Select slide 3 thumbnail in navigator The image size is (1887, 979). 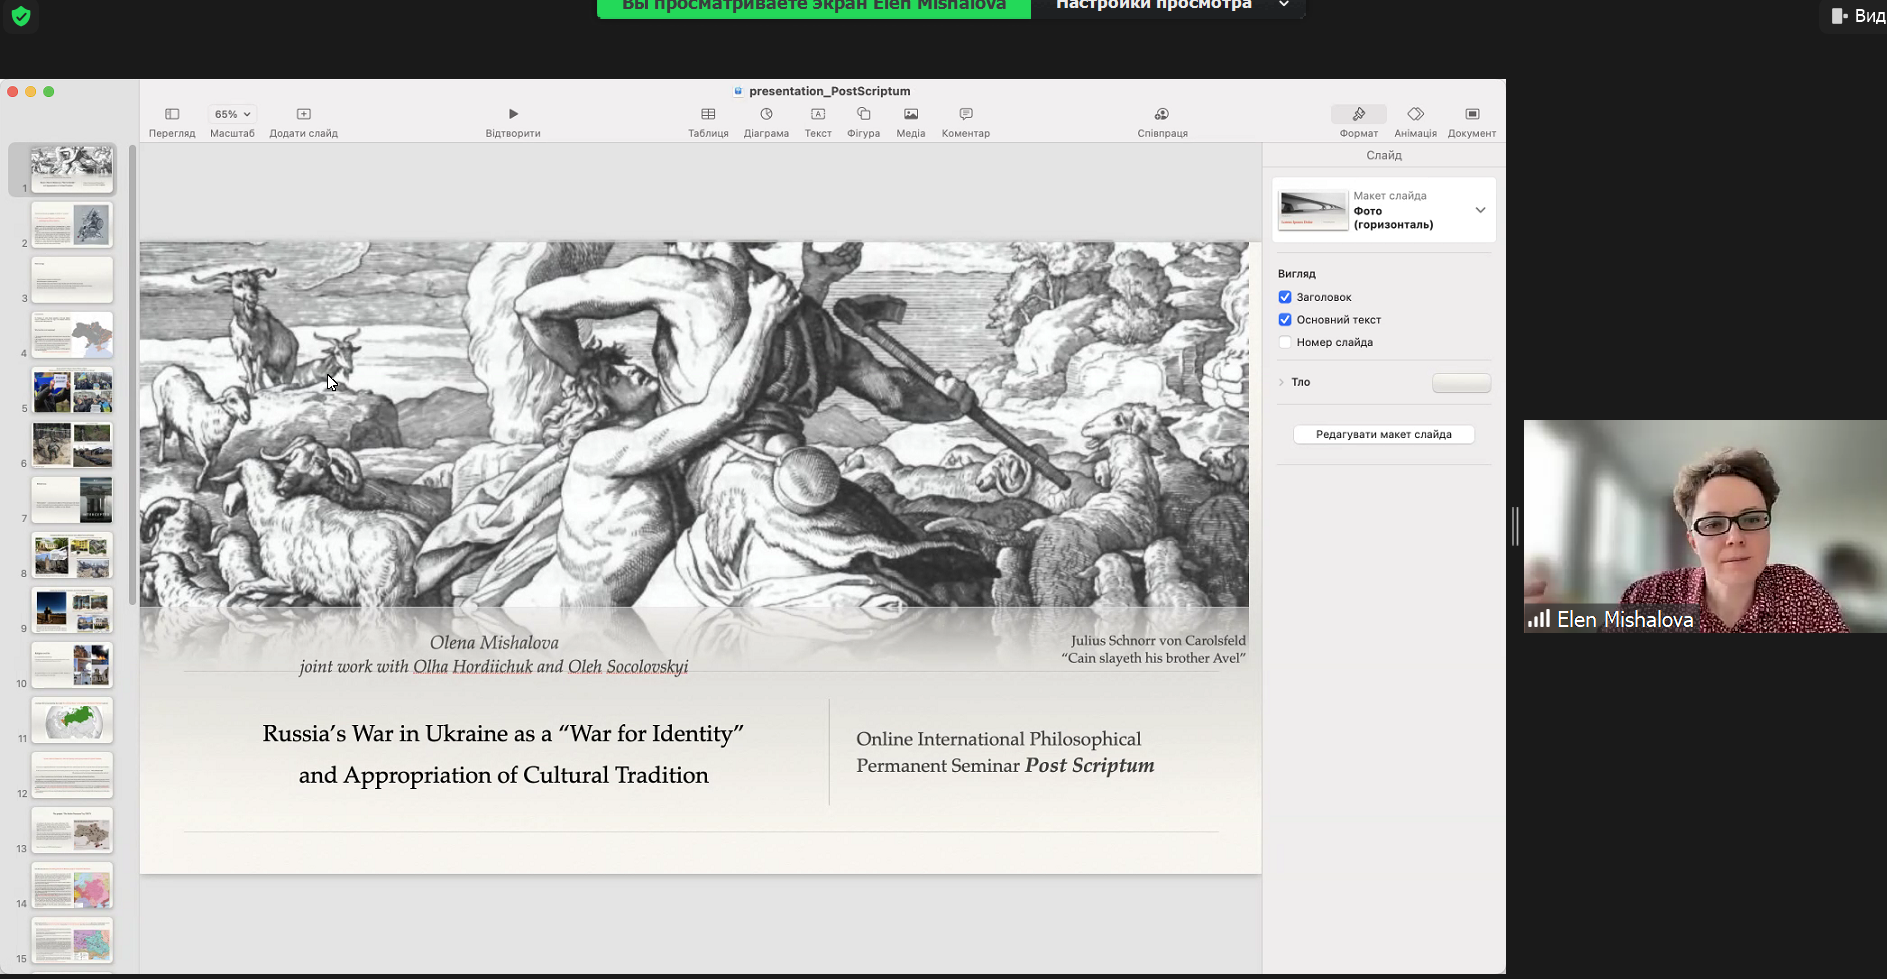tap(72, 279)
